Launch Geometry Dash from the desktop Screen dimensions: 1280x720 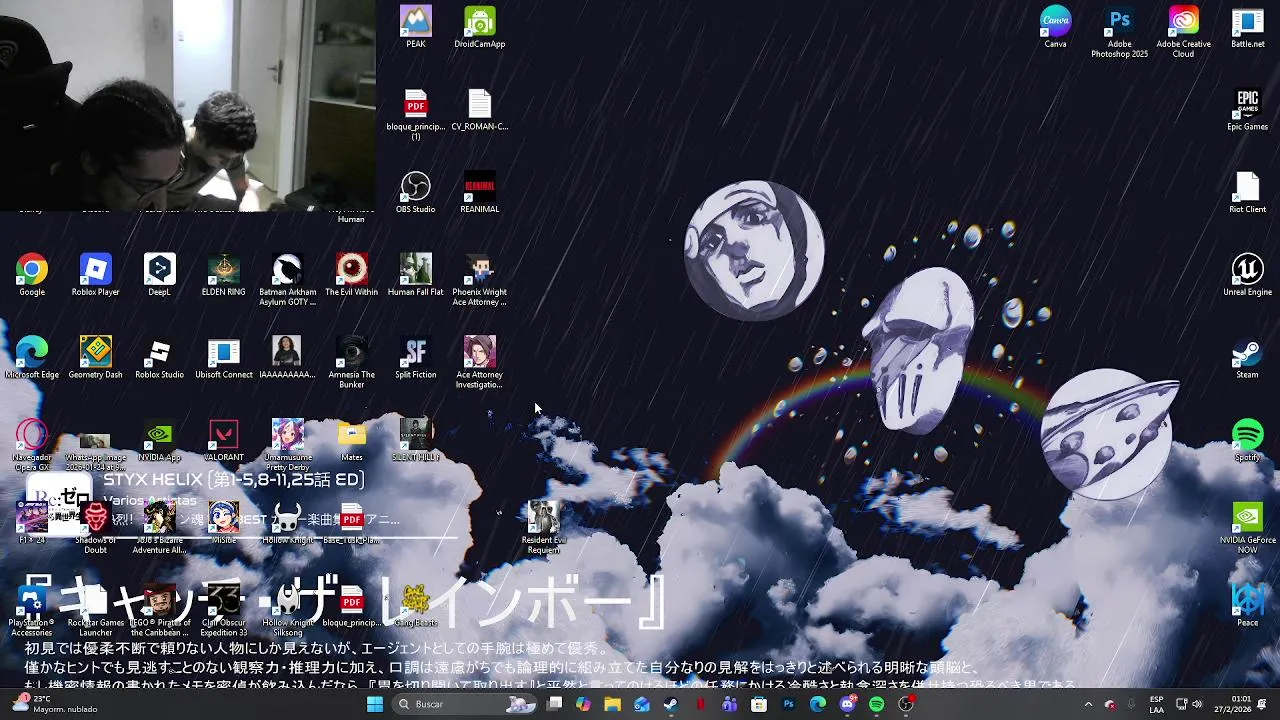pos(96,358)
